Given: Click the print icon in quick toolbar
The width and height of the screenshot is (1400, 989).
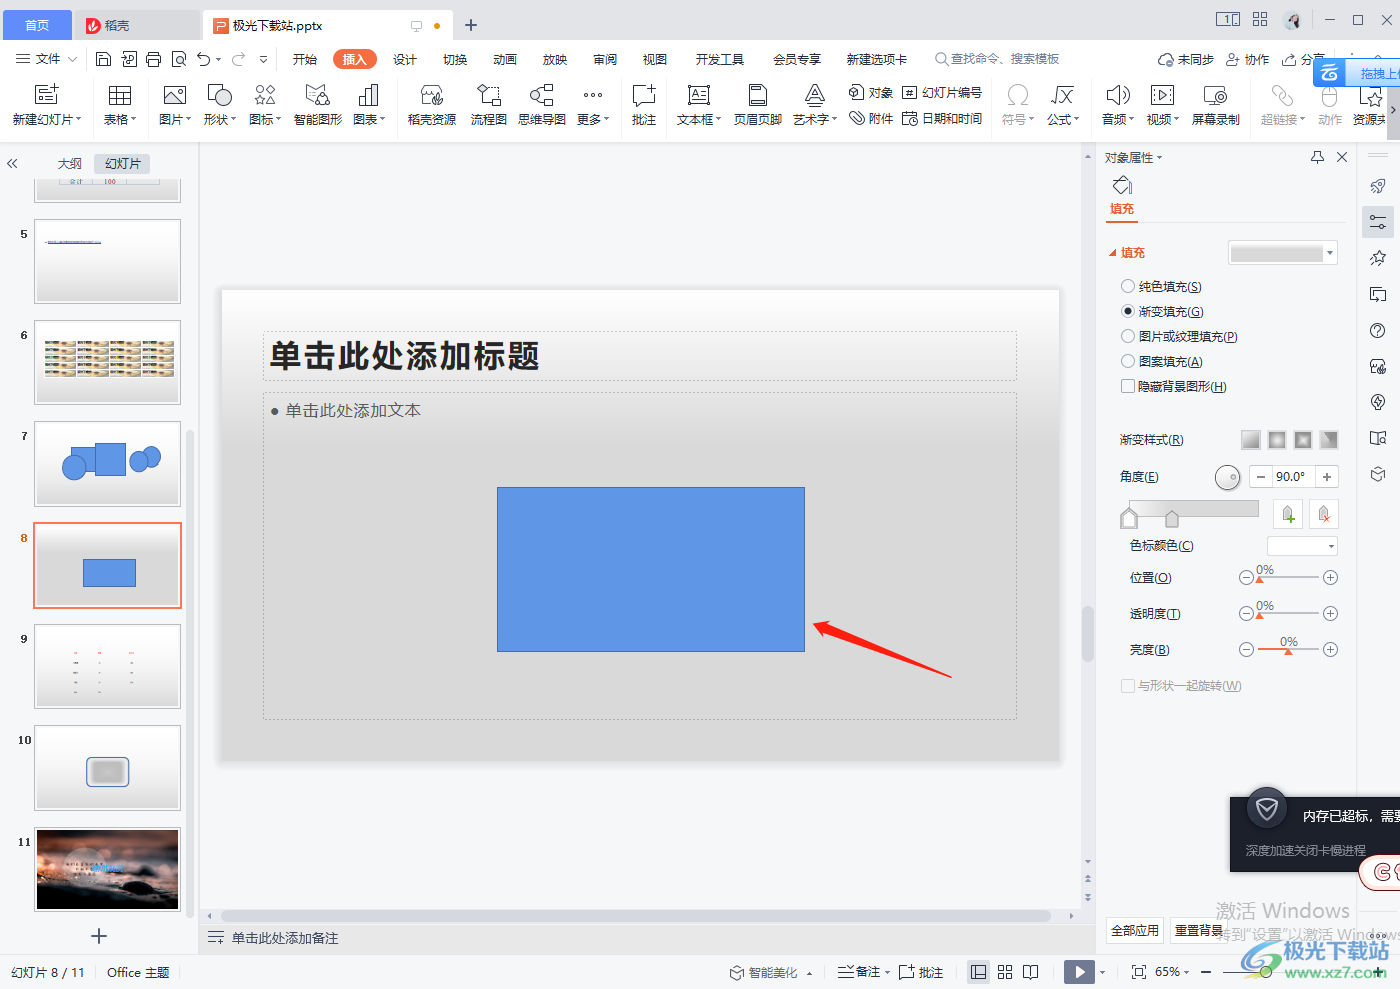Looking at the screenshot, I should pos(153,59).
